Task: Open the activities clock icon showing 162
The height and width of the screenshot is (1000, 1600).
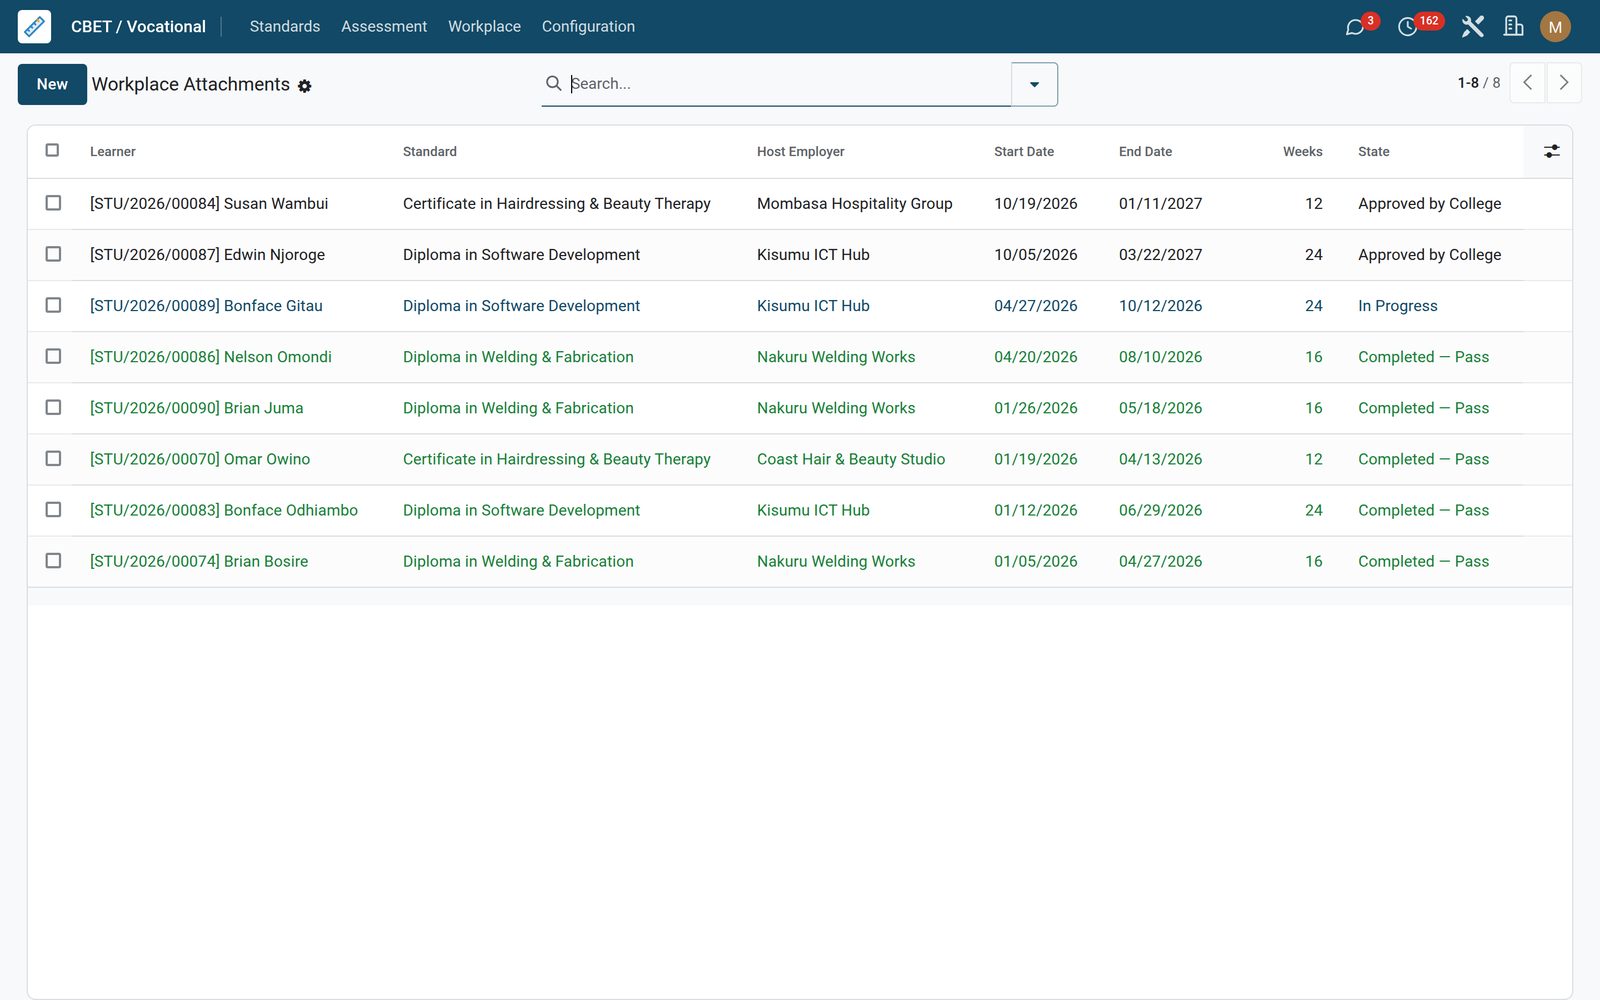Action: [1408, 27]
